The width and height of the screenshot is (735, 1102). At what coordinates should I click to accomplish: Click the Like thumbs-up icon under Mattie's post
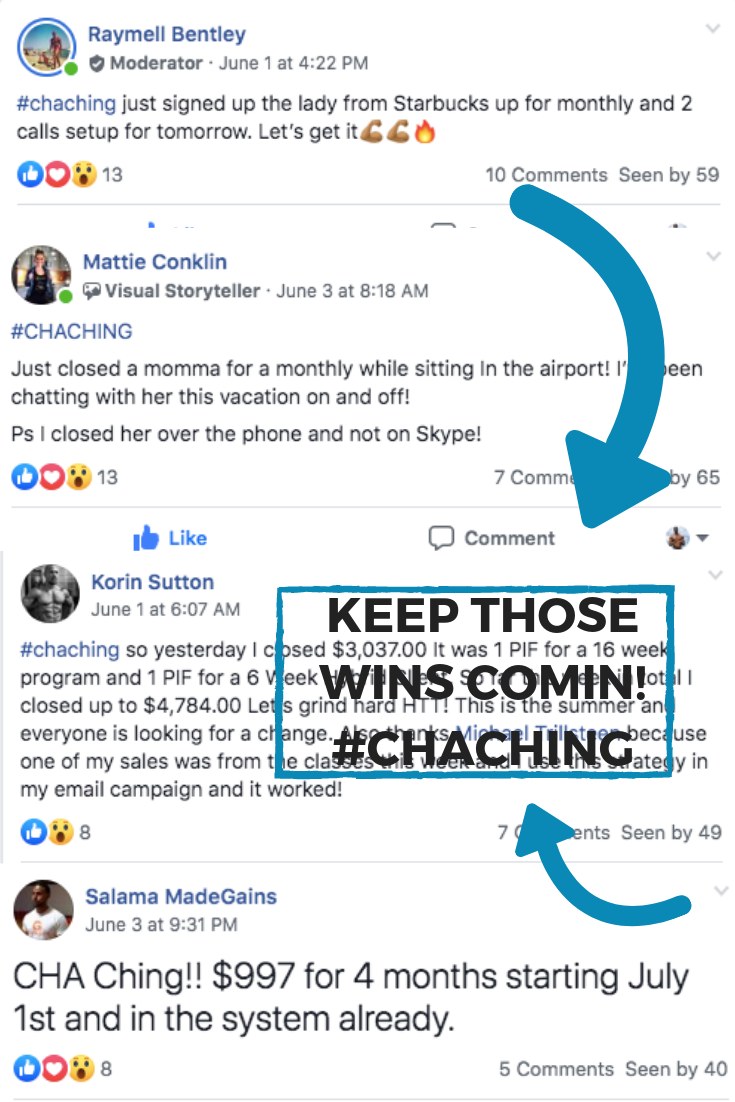[146, 538]
